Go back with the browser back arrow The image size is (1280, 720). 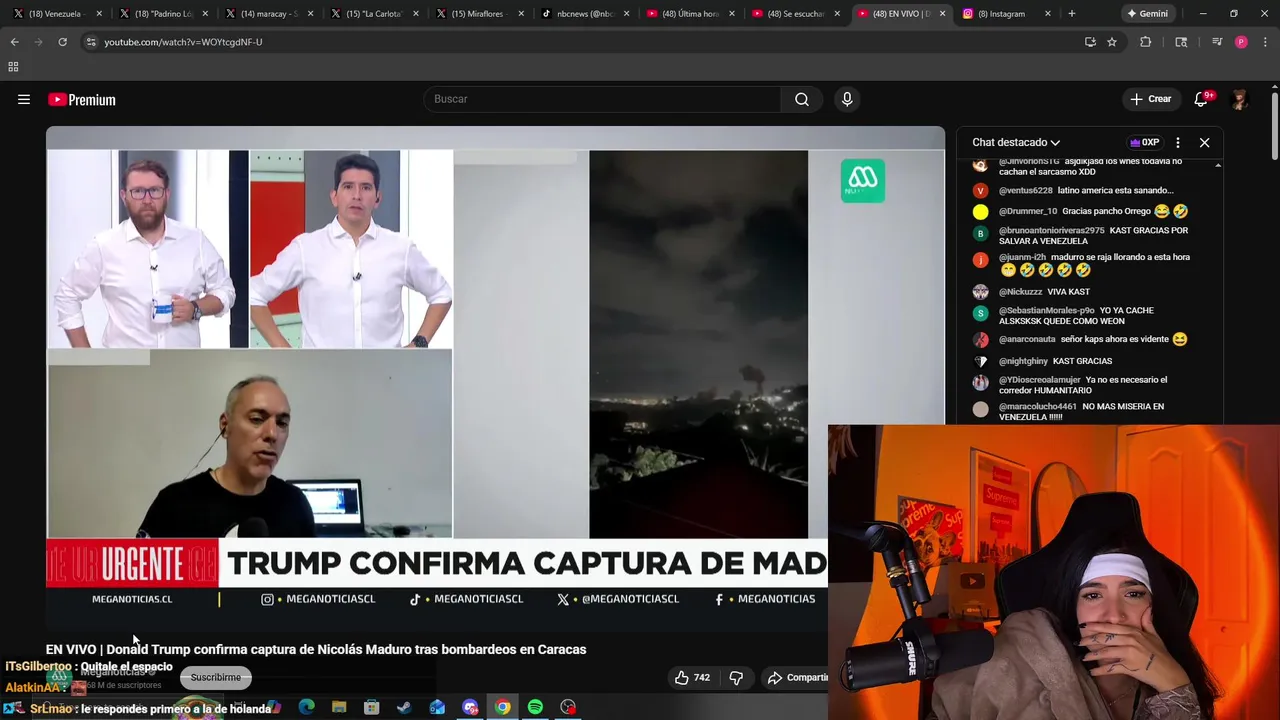click(14, 42)
